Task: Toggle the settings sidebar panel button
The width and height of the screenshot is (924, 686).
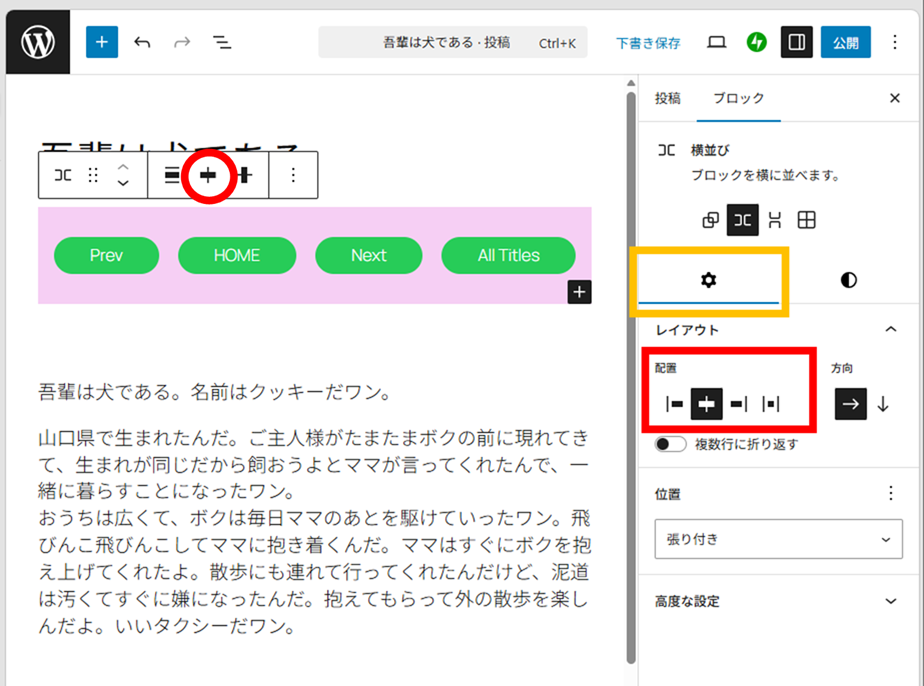Action: click(797, 42)
